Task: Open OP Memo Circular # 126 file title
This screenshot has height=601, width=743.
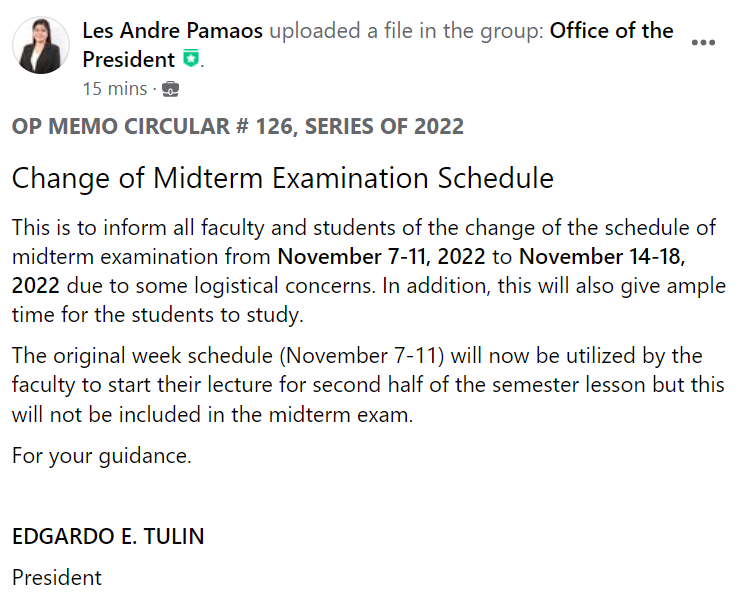Action: pyautogui.click(x=238, y=126)
